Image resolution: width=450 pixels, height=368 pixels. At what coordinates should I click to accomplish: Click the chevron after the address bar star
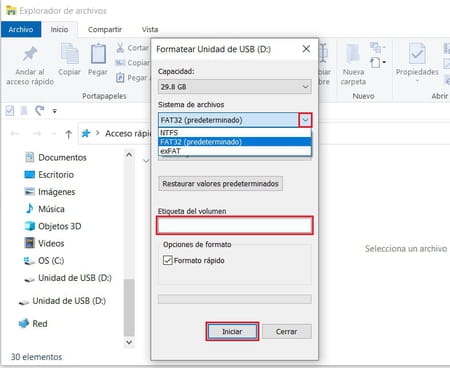[97, 133]
